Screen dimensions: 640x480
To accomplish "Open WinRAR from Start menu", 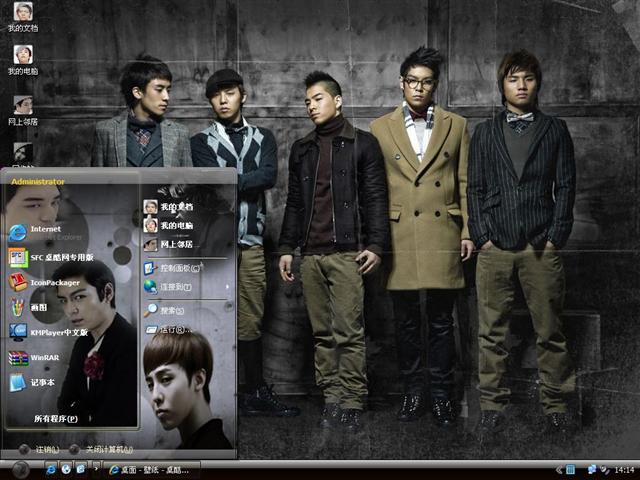I will [x=34, y=358].
